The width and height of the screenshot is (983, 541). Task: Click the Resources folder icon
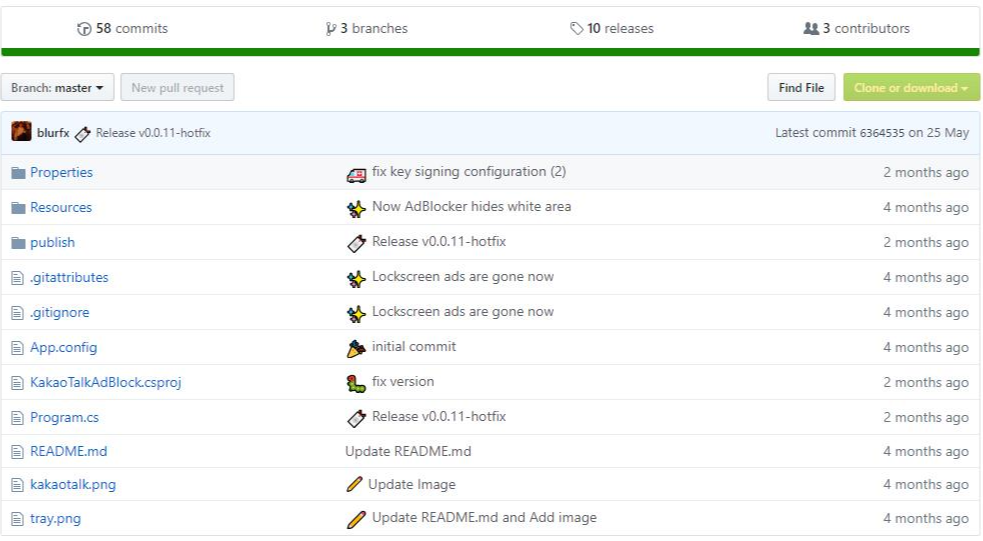point(18,208)
